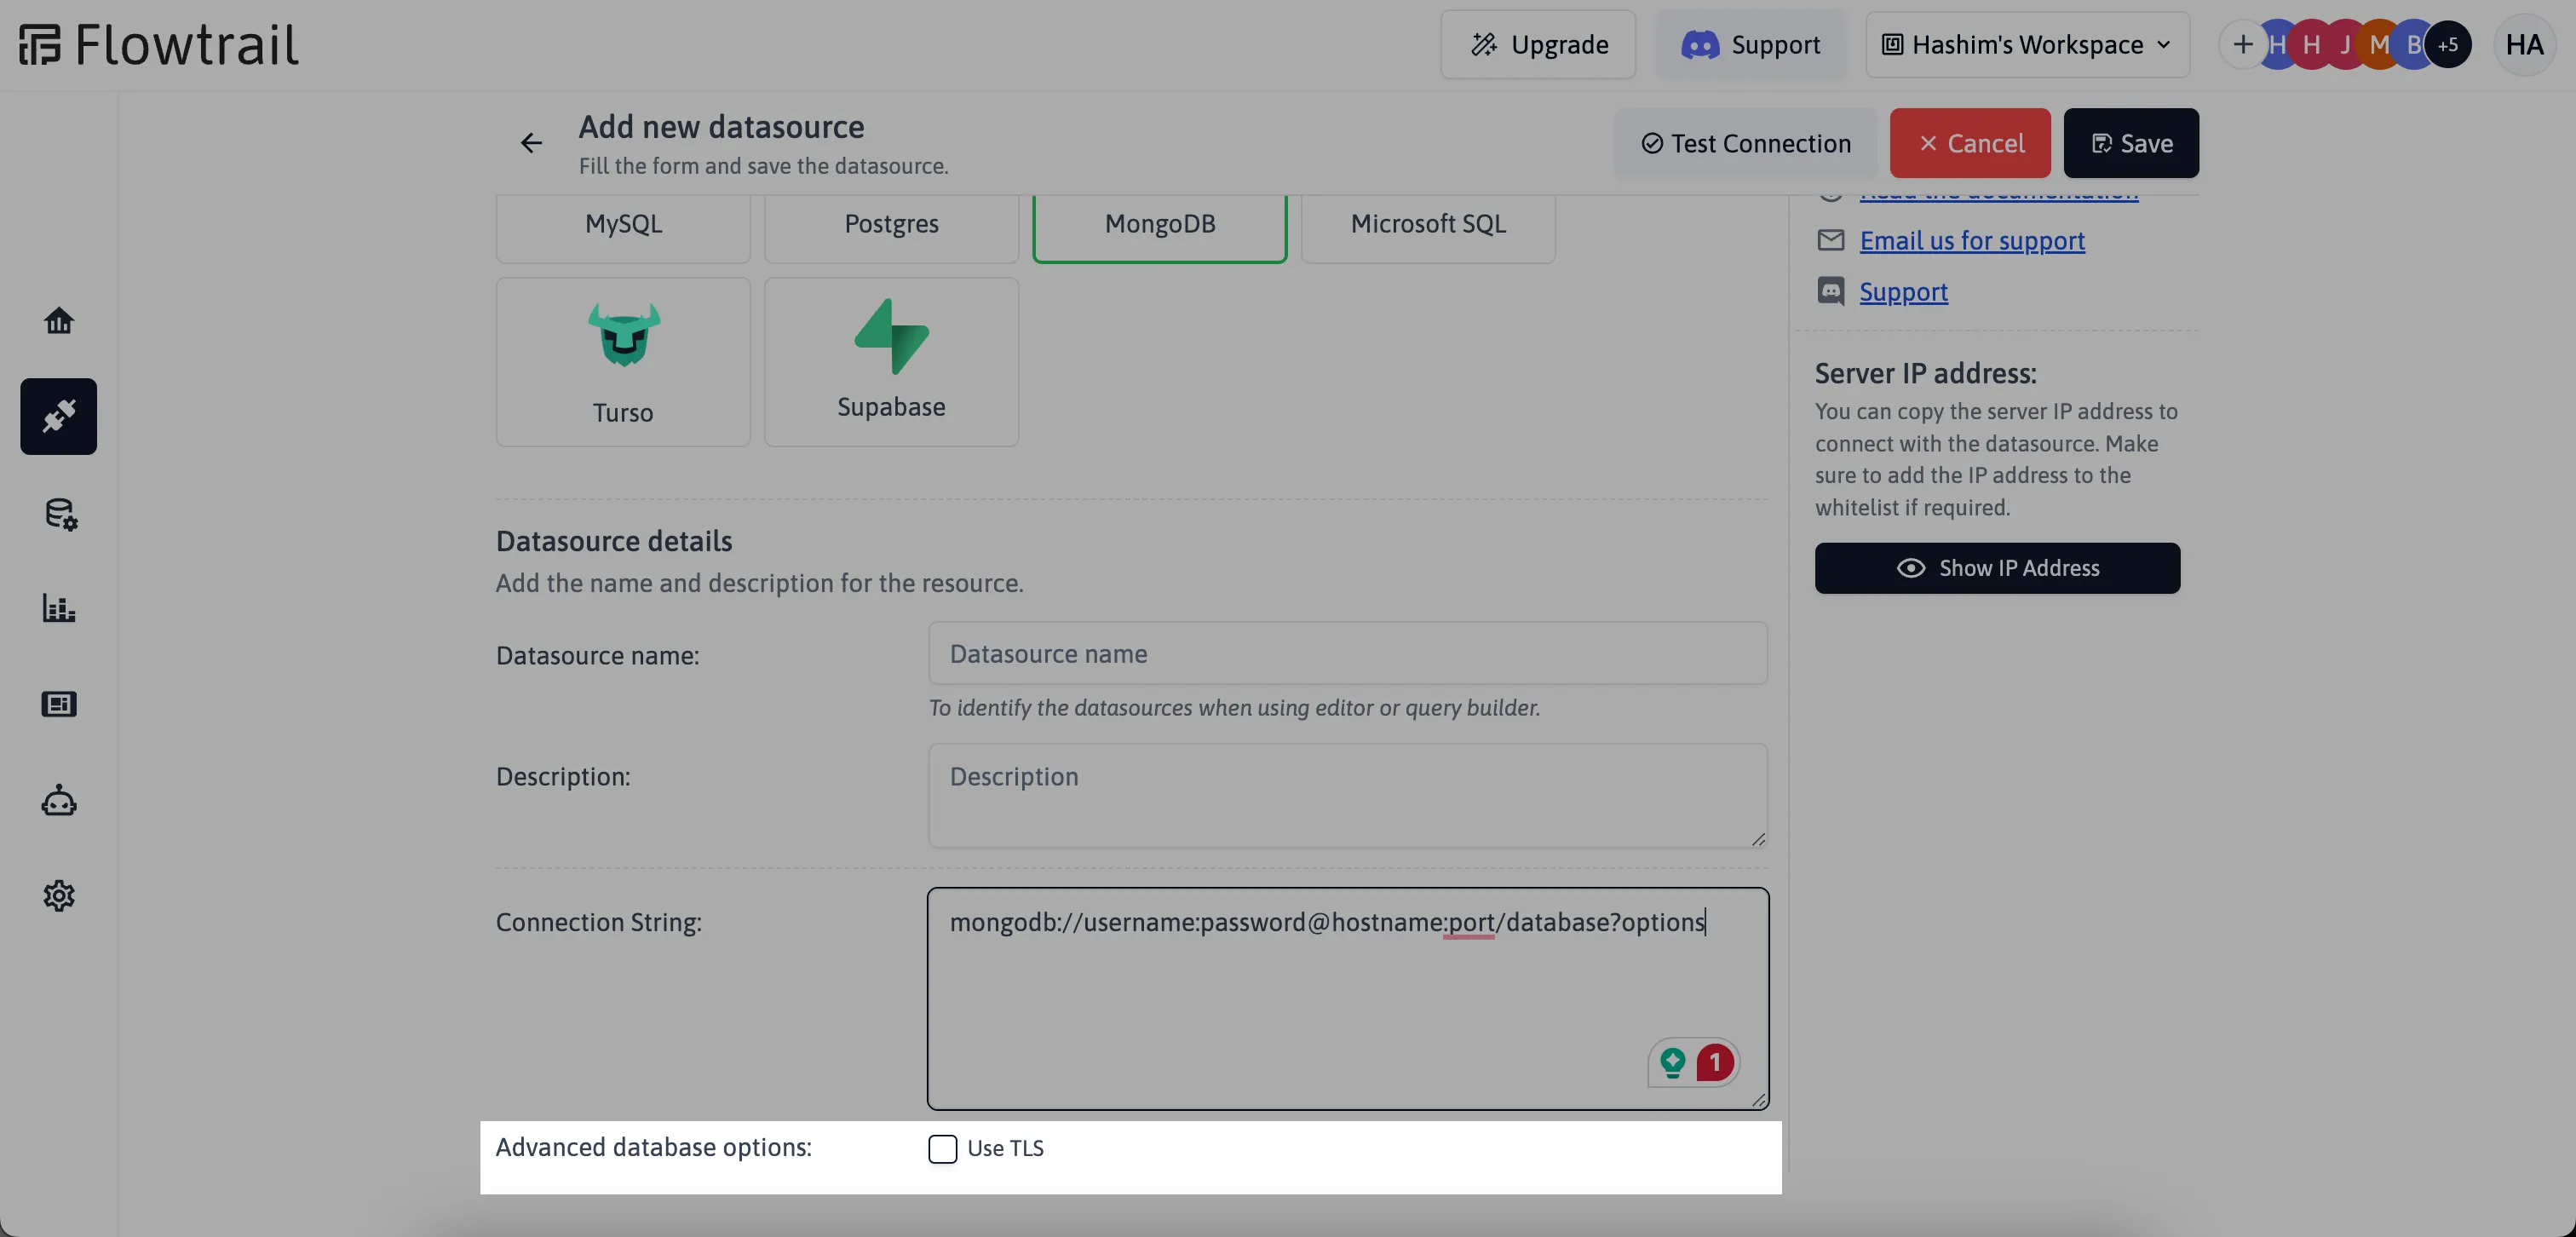Expand Hashim's Workspace dropdown
This screenshot has width=2576, height=1237.
click(x=2027, y=45)
